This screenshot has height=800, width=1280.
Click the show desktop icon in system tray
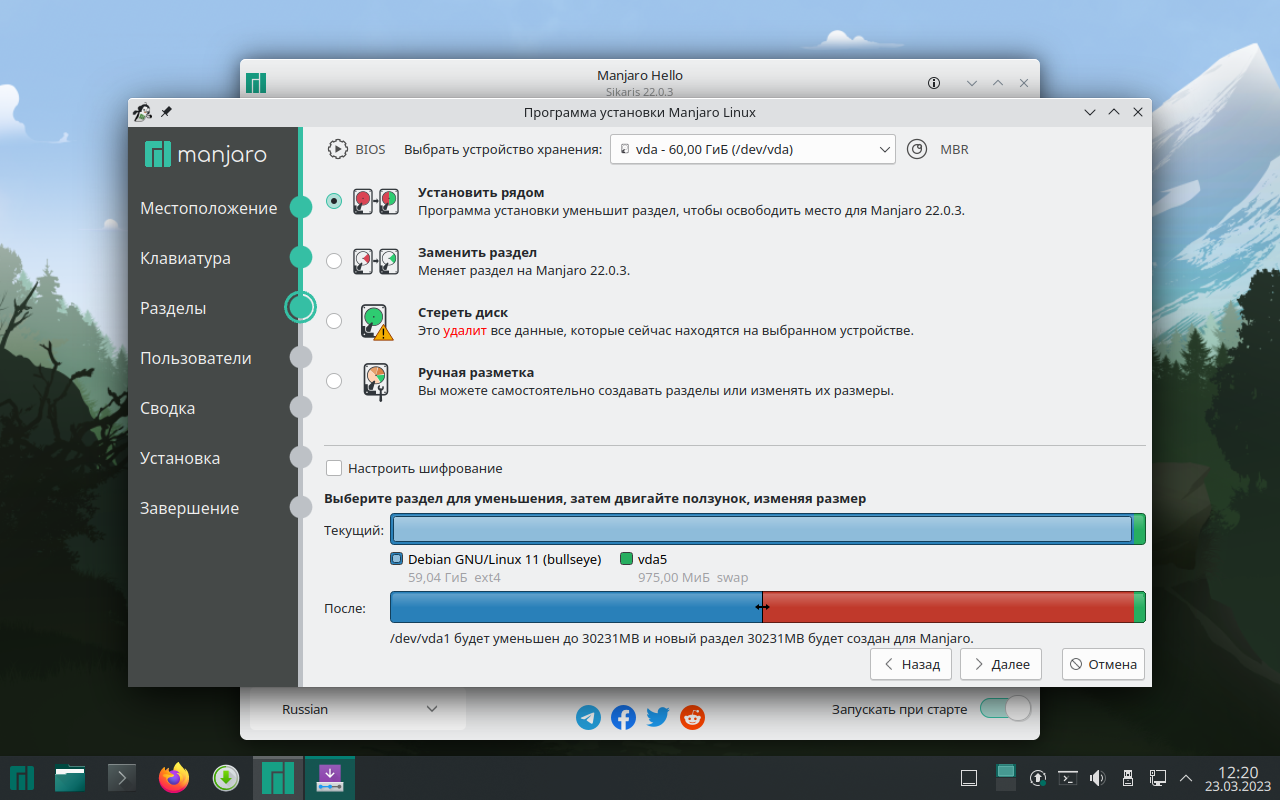click(968, 778)
